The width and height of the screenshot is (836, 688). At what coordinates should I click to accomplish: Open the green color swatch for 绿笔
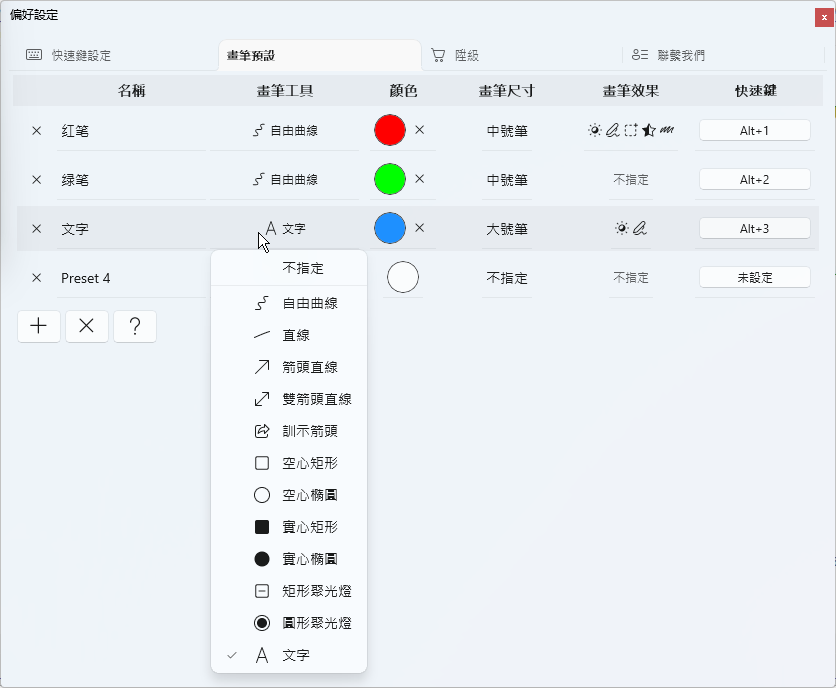[x=390, y=179]
